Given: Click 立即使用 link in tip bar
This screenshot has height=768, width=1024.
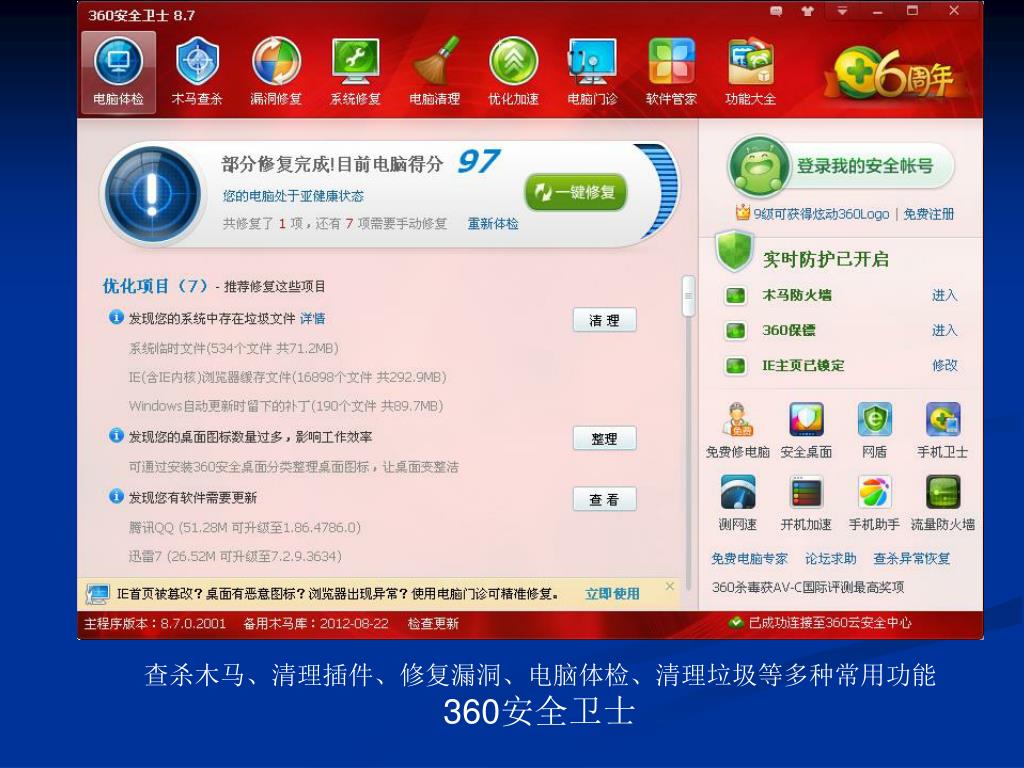Looking at the screenshot, I should point(612,594).
